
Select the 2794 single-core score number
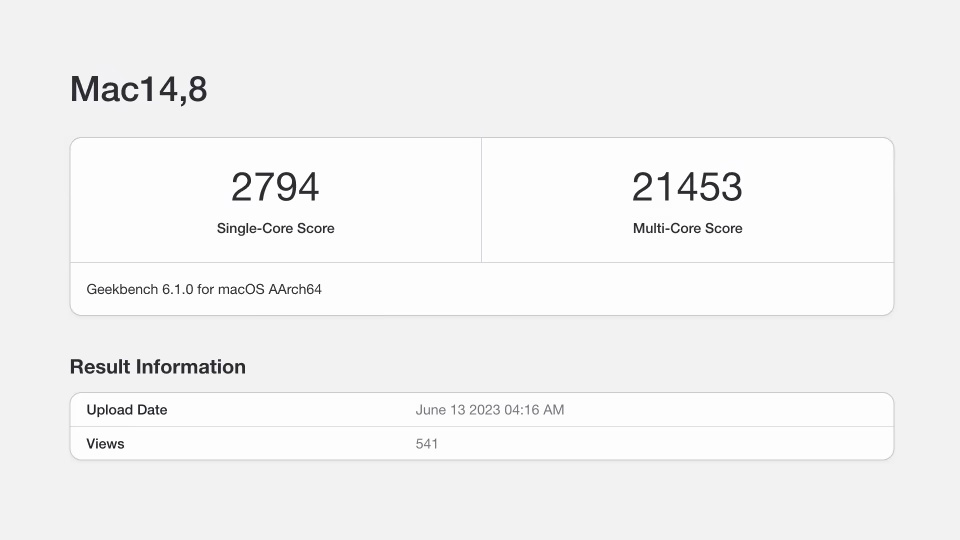tap(275, 188)
